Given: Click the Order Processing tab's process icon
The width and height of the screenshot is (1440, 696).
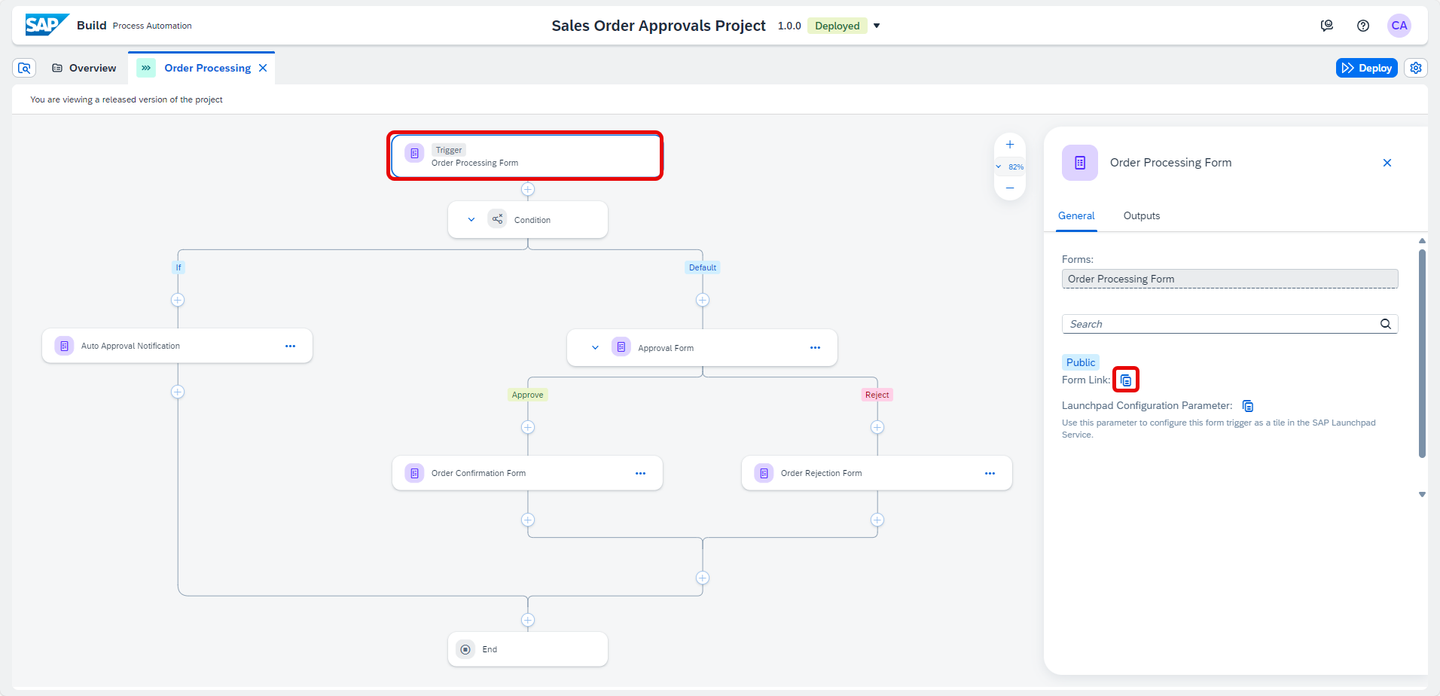Looking at the screenshot, I should tap(146, 68).
